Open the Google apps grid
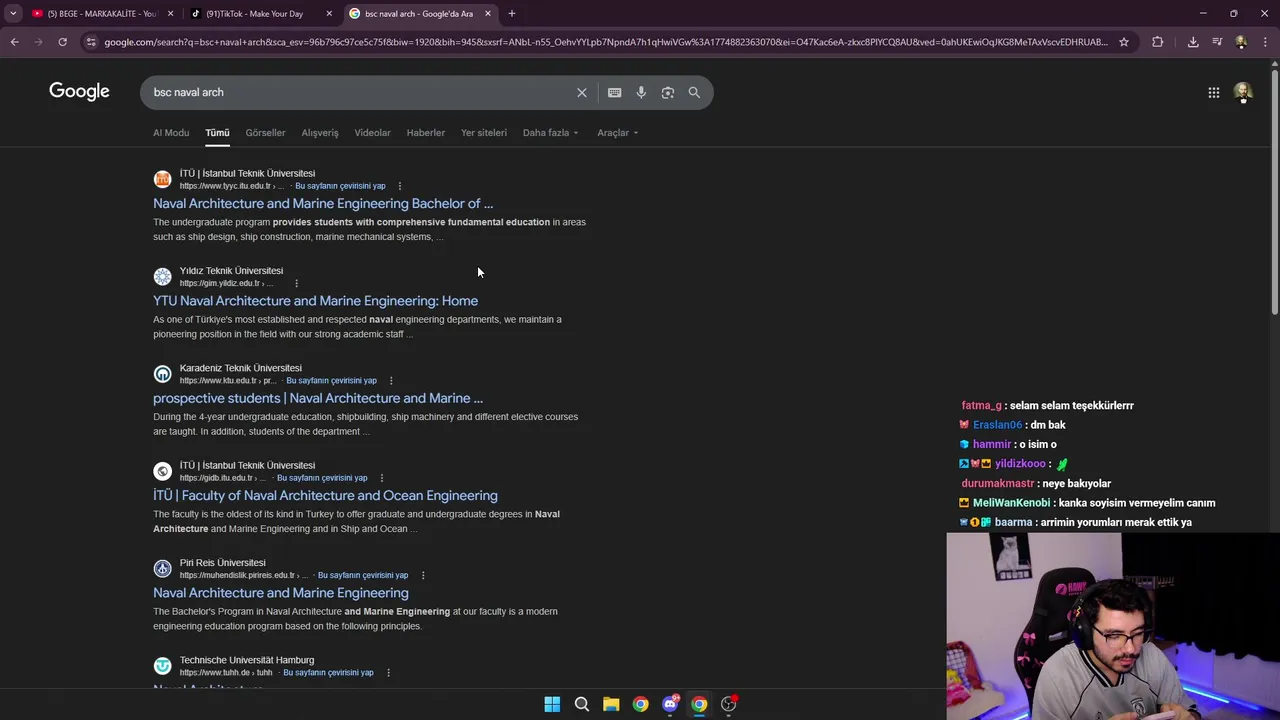1280x720 pixels. coord(1213,92)
